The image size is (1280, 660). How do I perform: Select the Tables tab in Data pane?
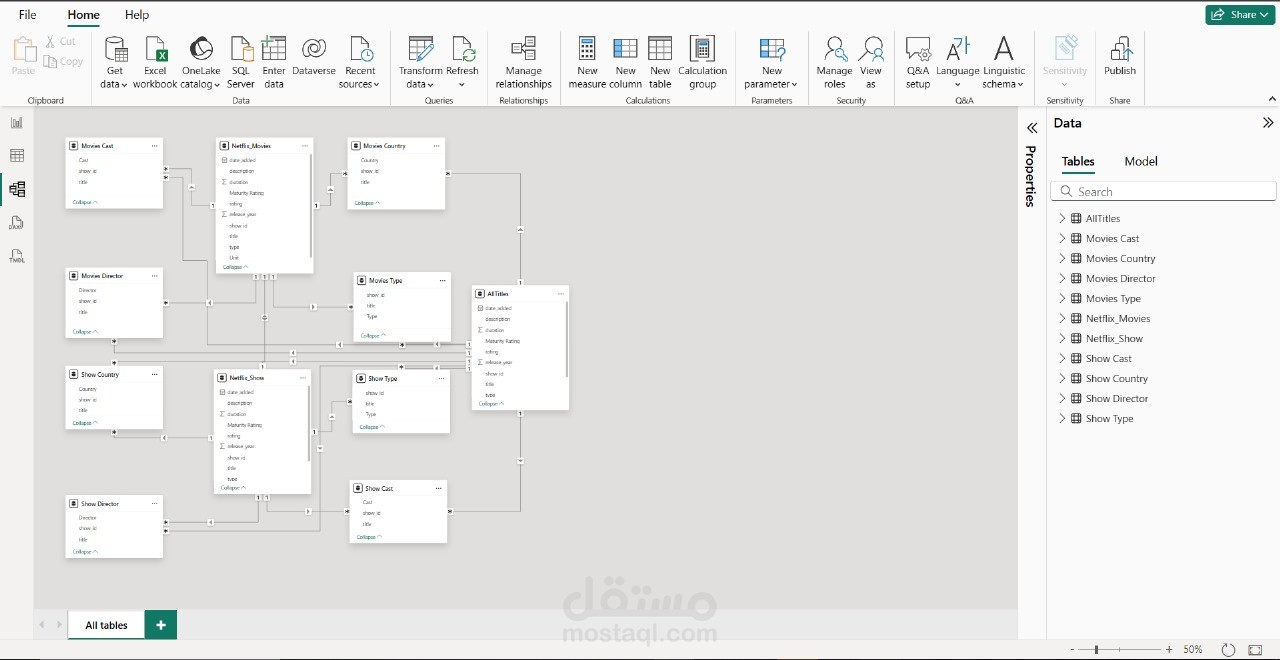coord(1078,161)
